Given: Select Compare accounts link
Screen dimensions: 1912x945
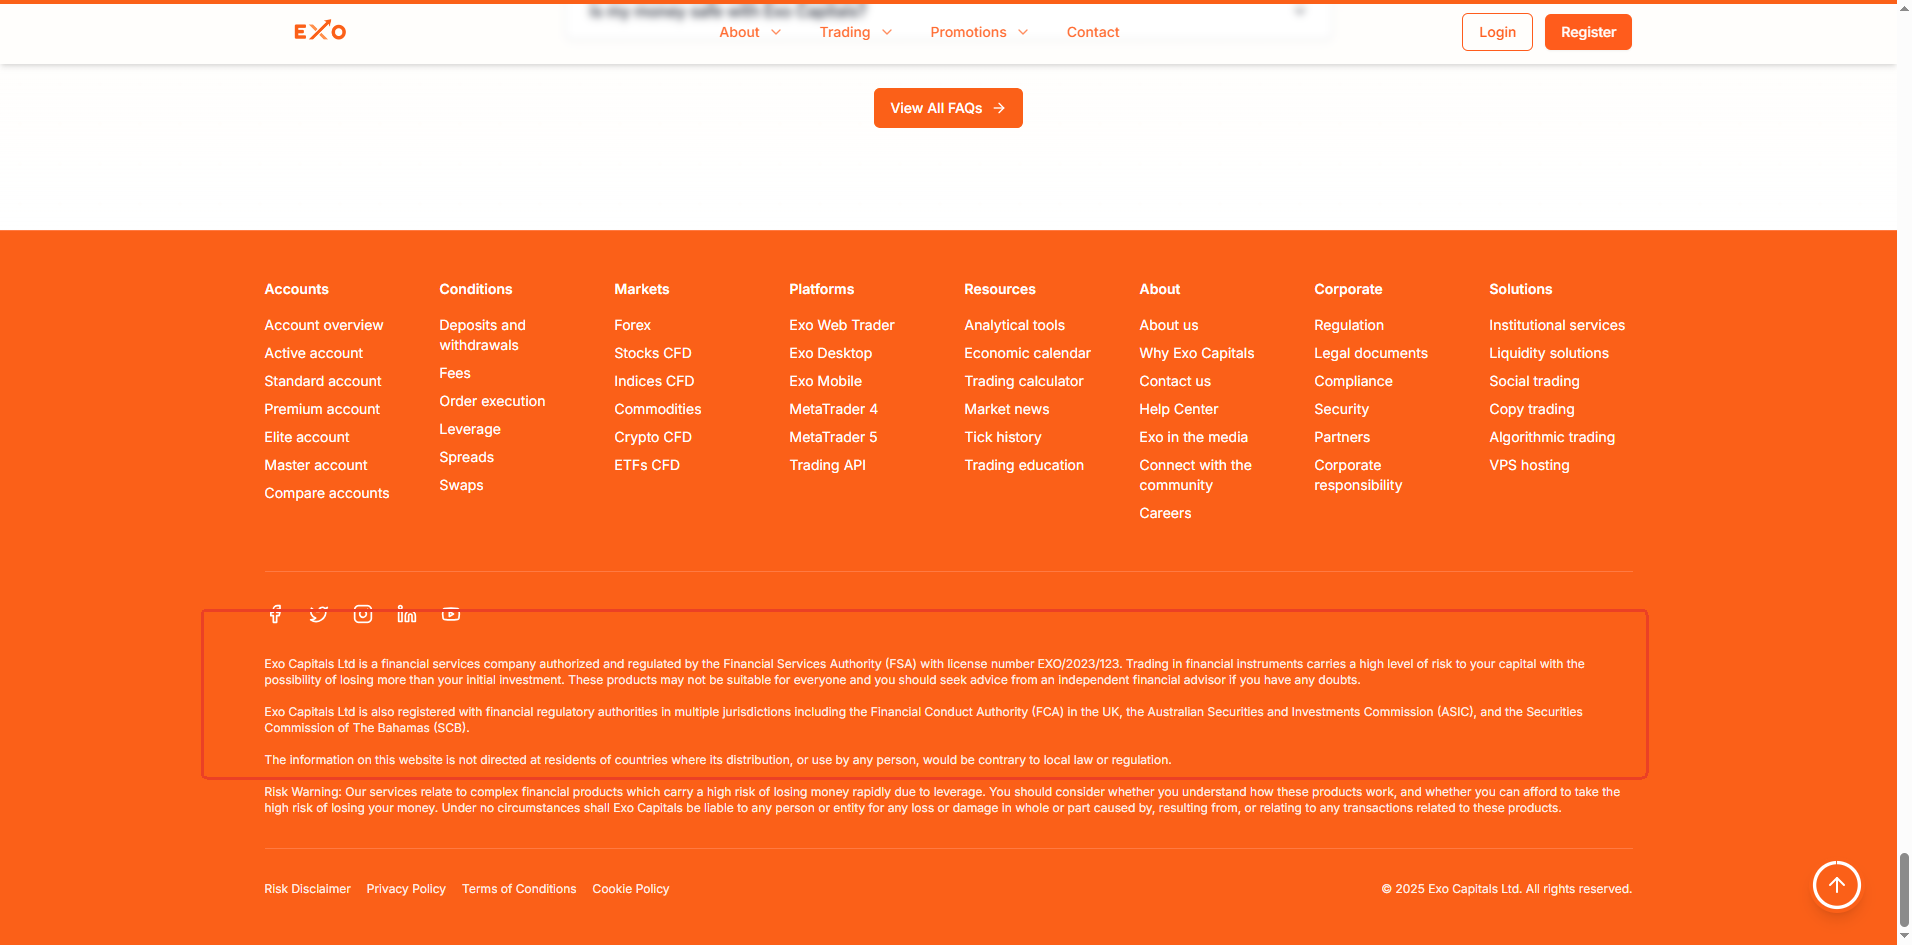Looking at the screenshot, I should [x=327, y=493].
